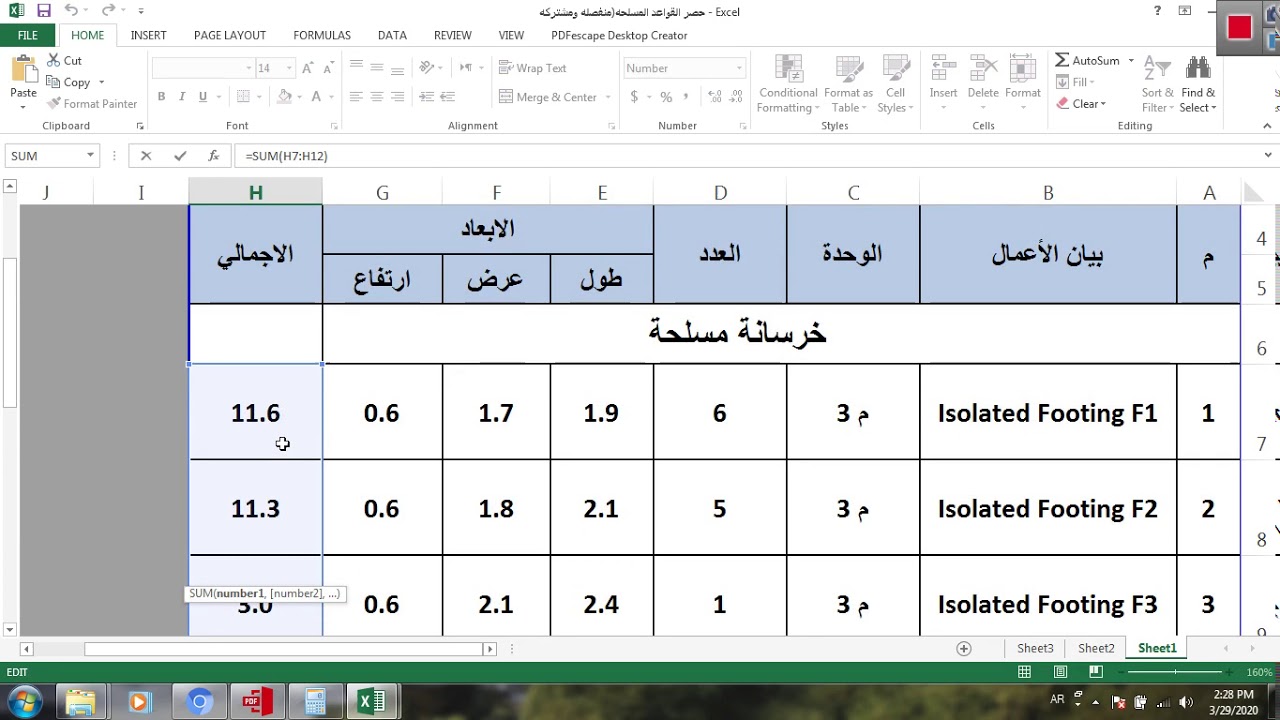Image resolution: width=1280 pixels, height=720 pixels.
Task: Click the Font Color A swatch
Action: pyautogui.click(x=316, y=97)
